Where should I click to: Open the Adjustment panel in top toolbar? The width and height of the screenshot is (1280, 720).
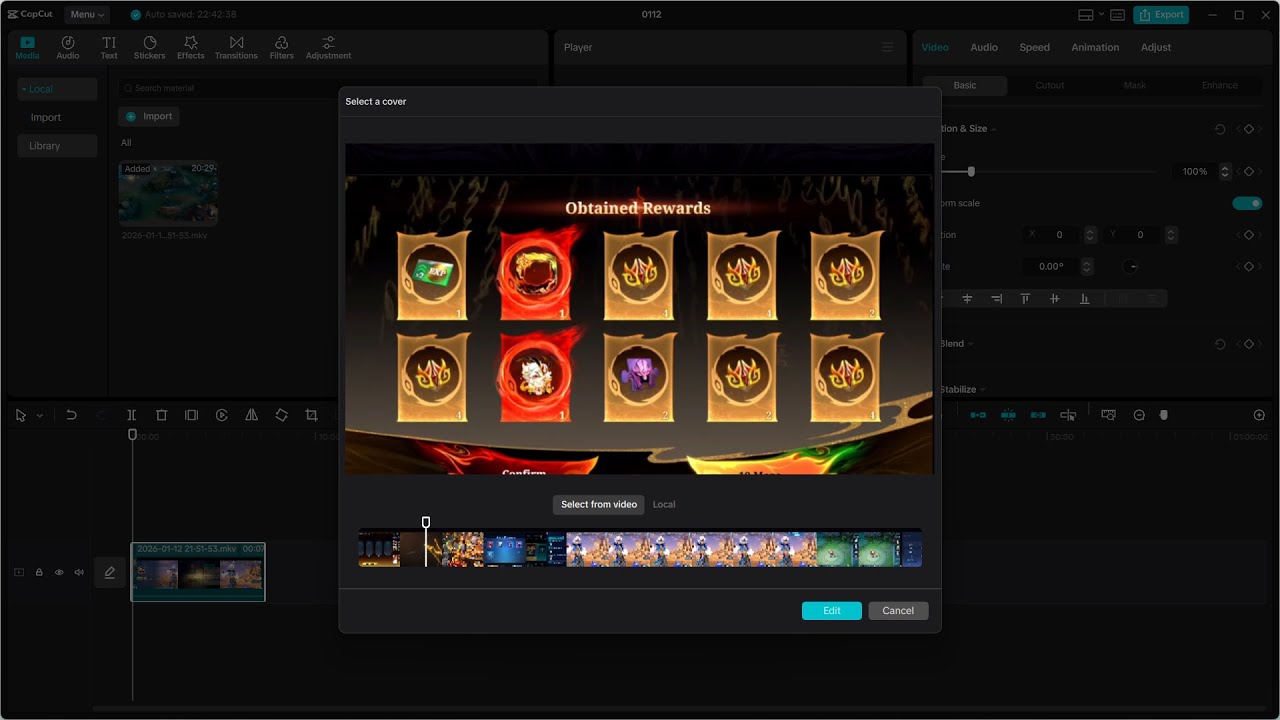coord(328,47)
